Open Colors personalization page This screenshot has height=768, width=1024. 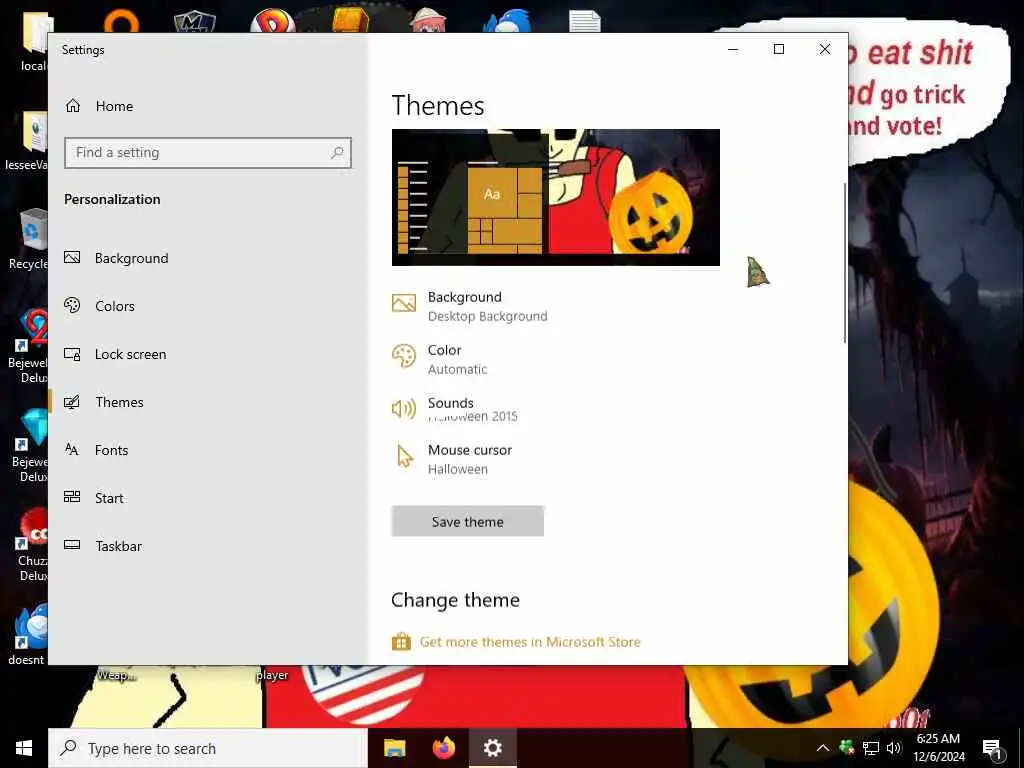click(x=99, y=306)
